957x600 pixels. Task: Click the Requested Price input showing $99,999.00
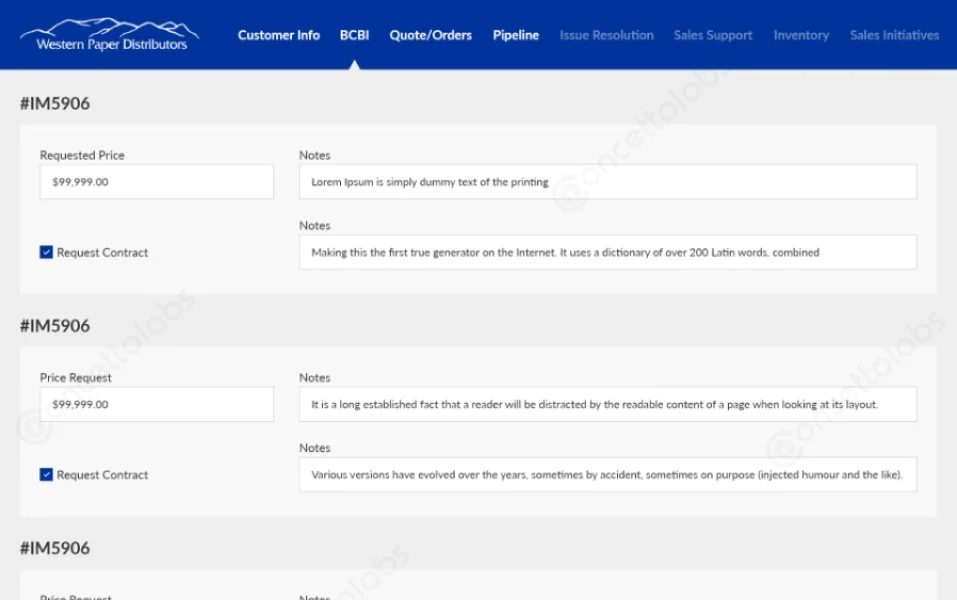pos(156,181)
